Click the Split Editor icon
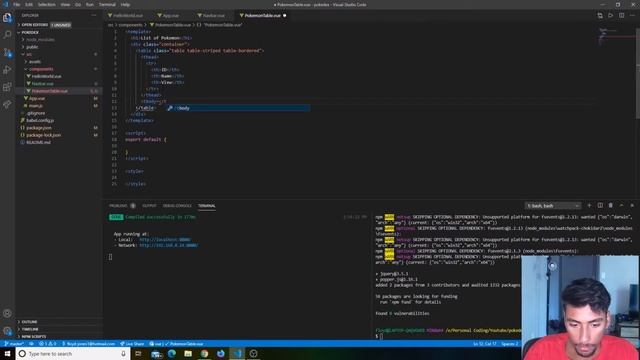Image resolution: width=640 pixels, height=360 pixels. (x=621, y=16)
